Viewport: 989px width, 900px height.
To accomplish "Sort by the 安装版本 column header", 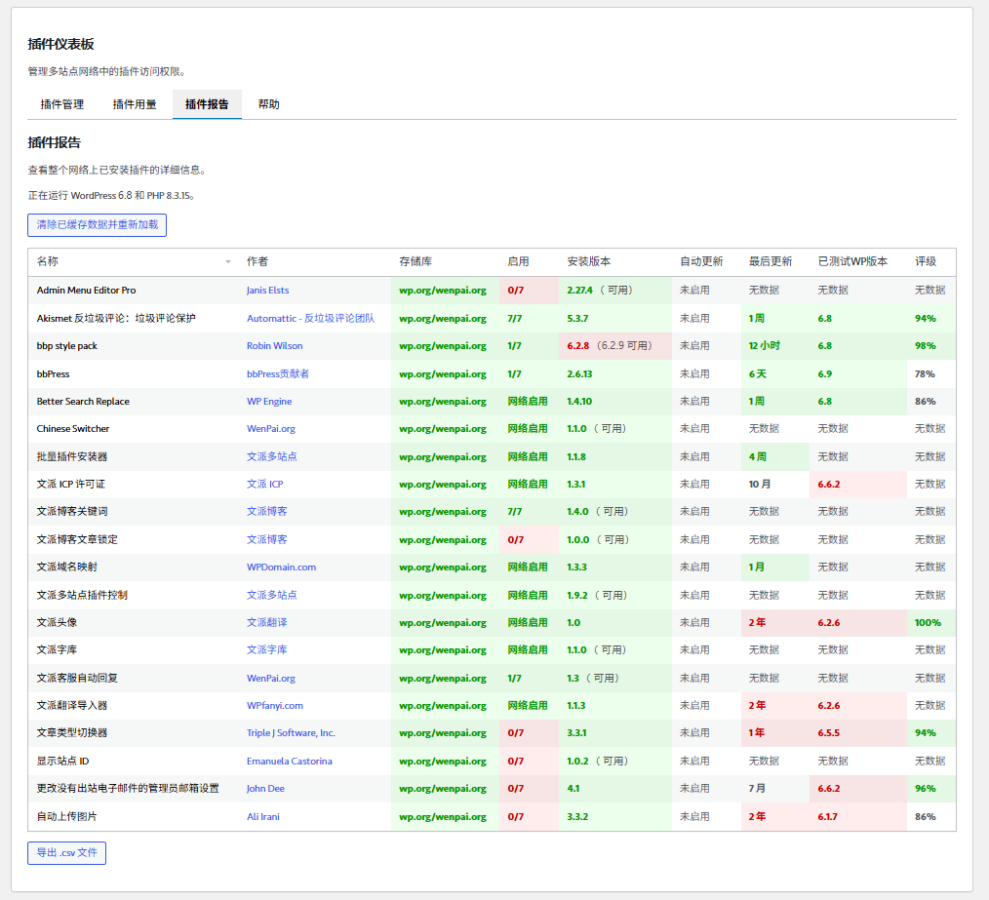I will click(588, 262).
